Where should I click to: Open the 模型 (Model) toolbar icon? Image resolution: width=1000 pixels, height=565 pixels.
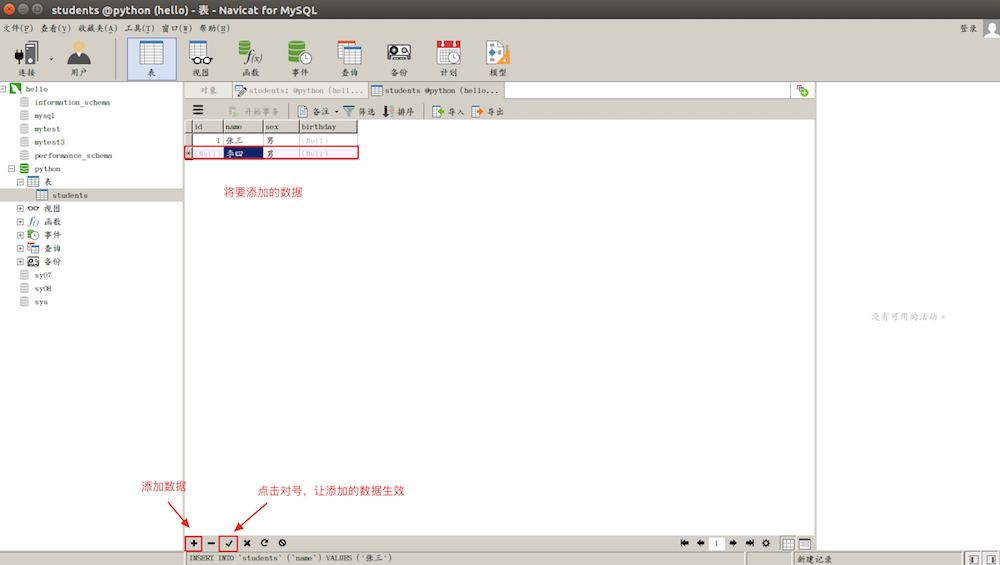click(x=497, y=58)
